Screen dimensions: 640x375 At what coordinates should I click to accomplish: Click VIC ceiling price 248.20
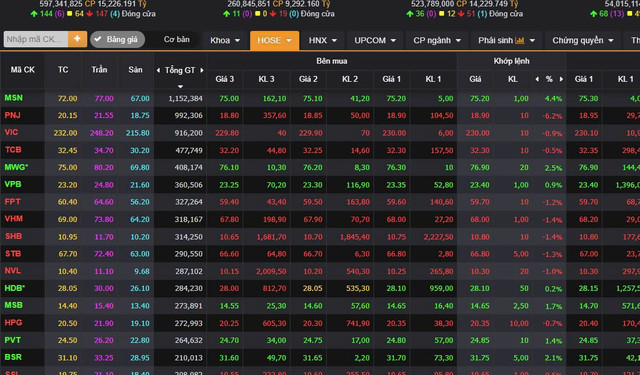(x=102, y=133)
